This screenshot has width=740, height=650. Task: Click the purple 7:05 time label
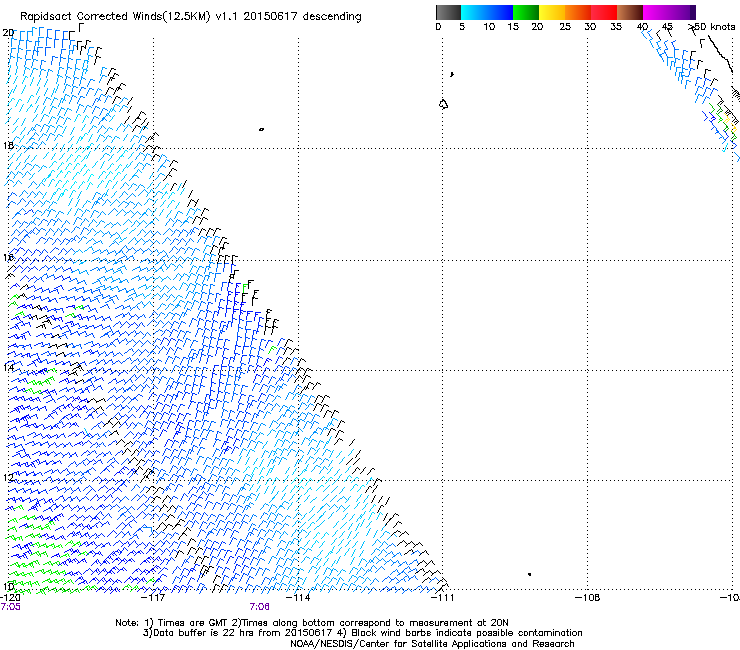pos(10,607)
